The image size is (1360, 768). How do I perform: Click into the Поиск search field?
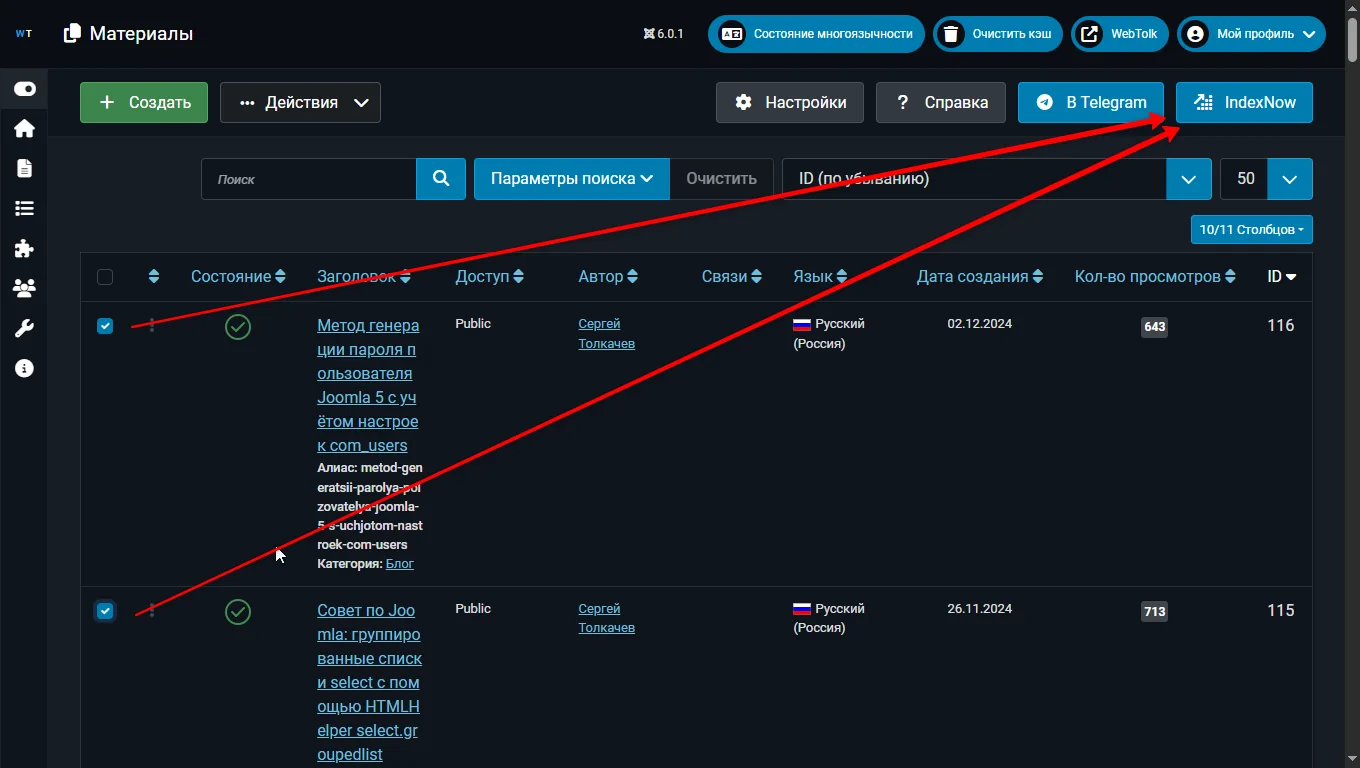(309, 179)
